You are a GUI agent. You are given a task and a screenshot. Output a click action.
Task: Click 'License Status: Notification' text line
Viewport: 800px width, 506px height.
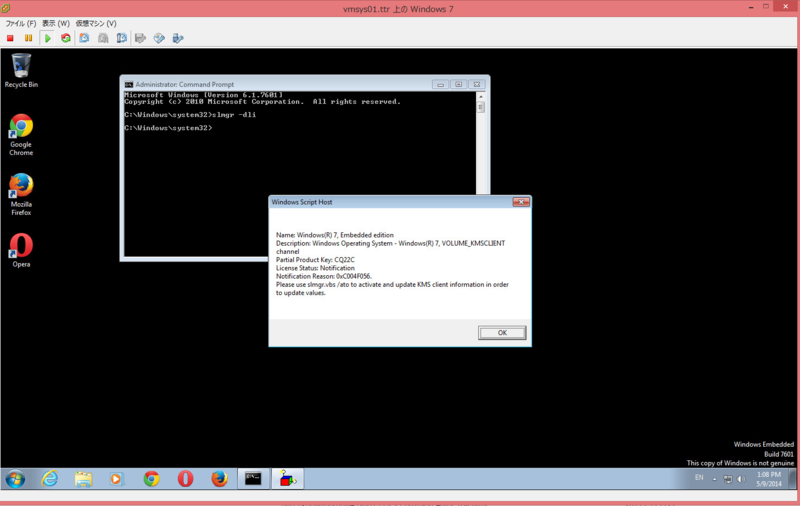[x=315, y=268]
